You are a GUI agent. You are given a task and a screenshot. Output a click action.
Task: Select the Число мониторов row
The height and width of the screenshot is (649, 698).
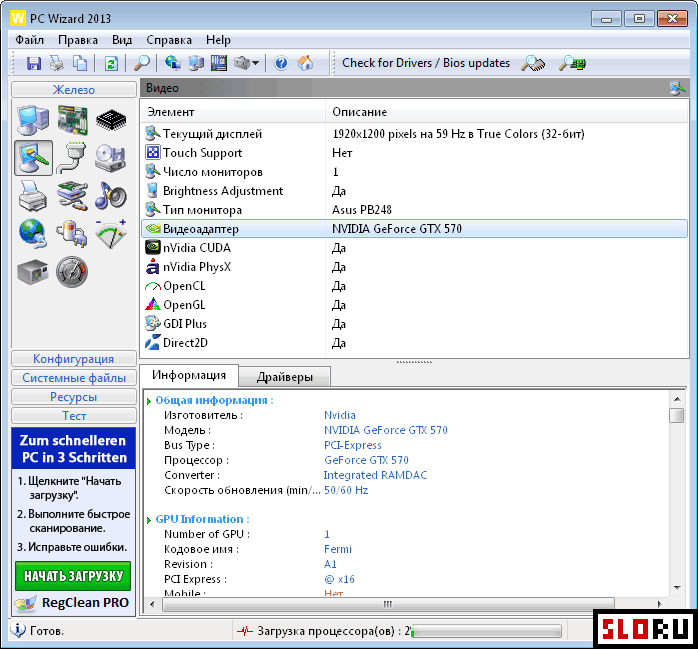click(414, 172)
